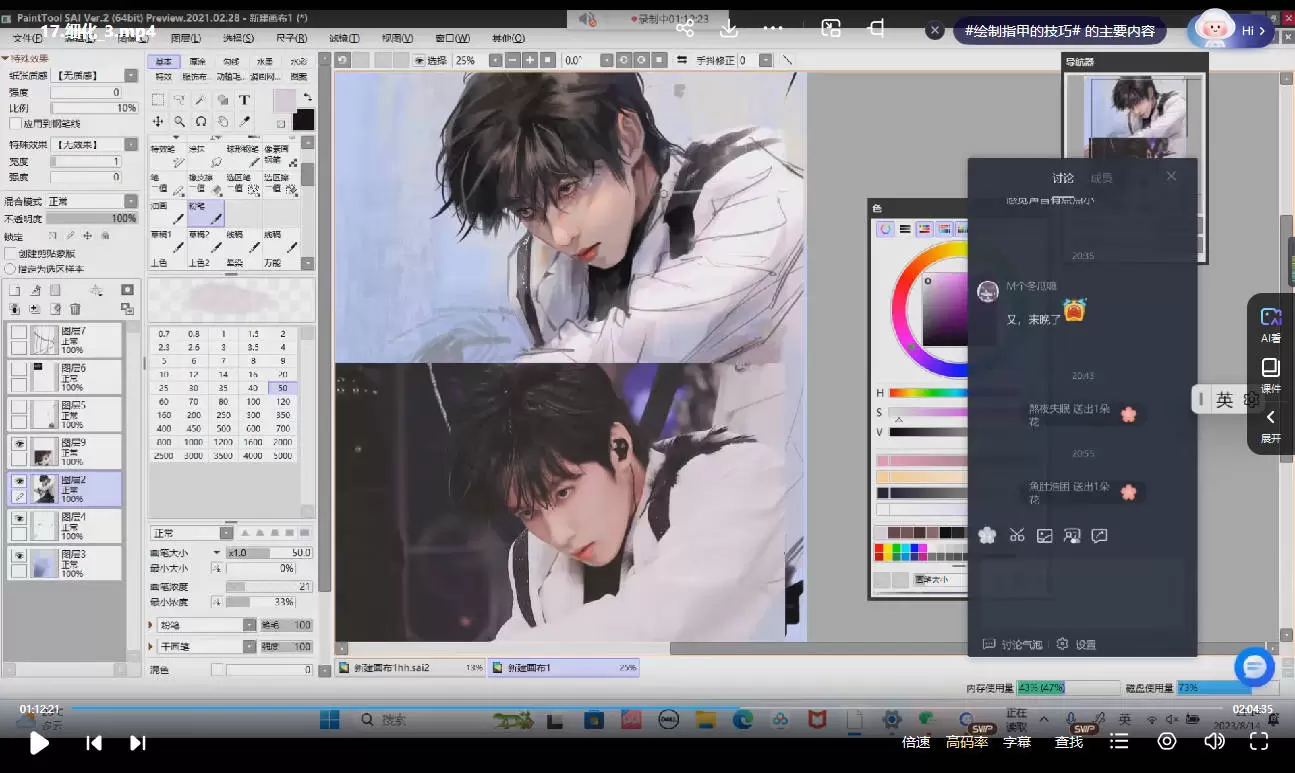This screenshot has width=1295, height=773.
Task: Toggle visibility of 图层4
Action: [18, 518]
